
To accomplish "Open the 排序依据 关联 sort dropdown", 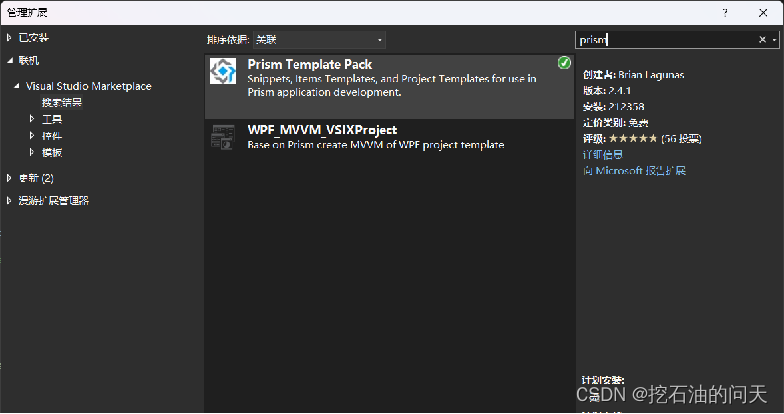I will pos(320,40).
